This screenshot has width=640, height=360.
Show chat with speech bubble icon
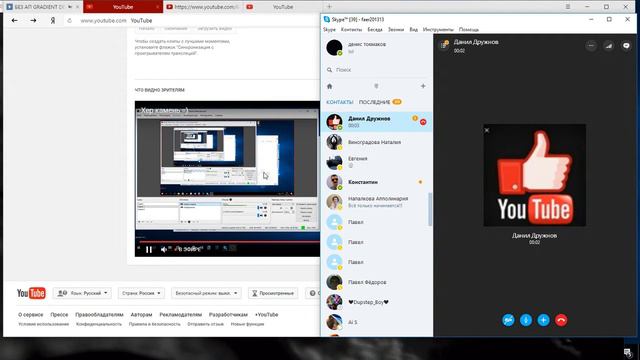coord(626,46)
